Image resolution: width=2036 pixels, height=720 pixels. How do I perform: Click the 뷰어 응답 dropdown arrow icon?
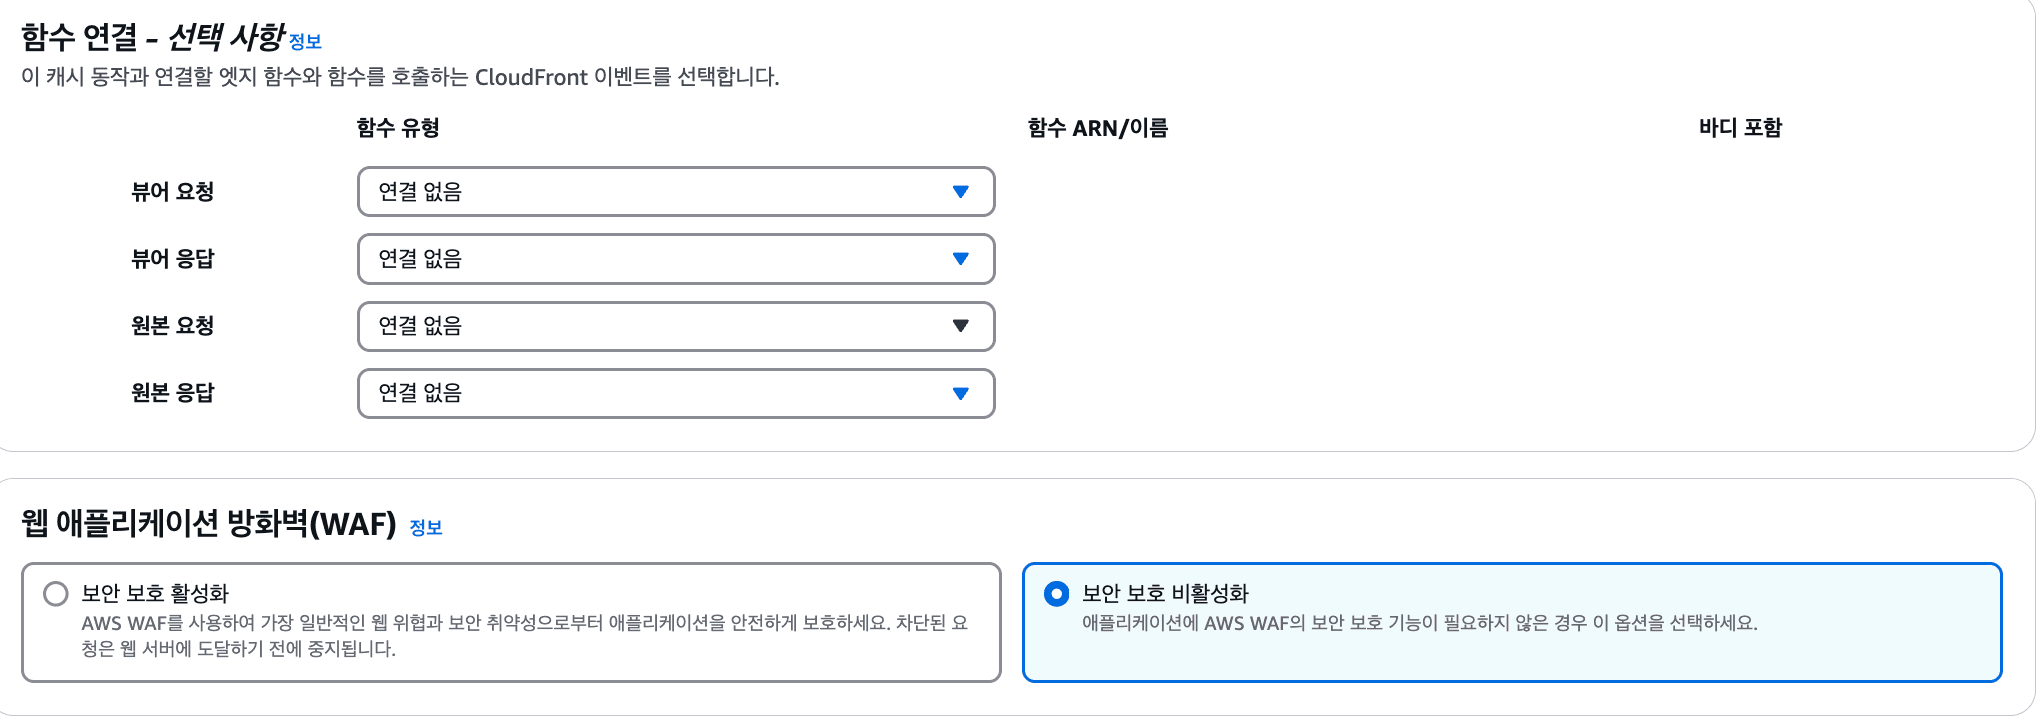pyautogui.click(x=961, y=259)
